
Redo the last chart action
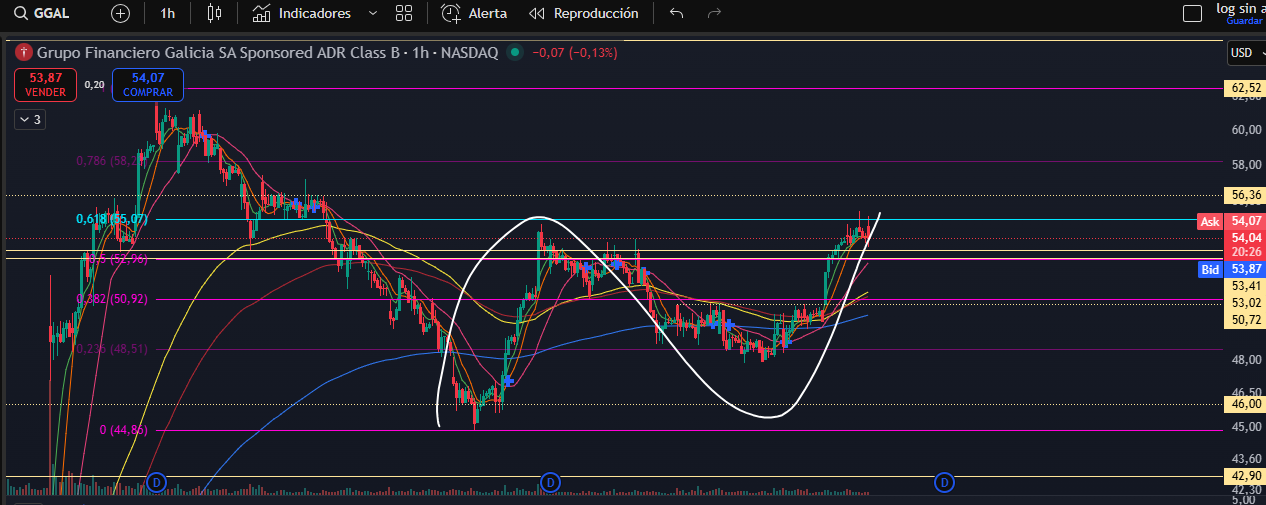coord(714,13)
